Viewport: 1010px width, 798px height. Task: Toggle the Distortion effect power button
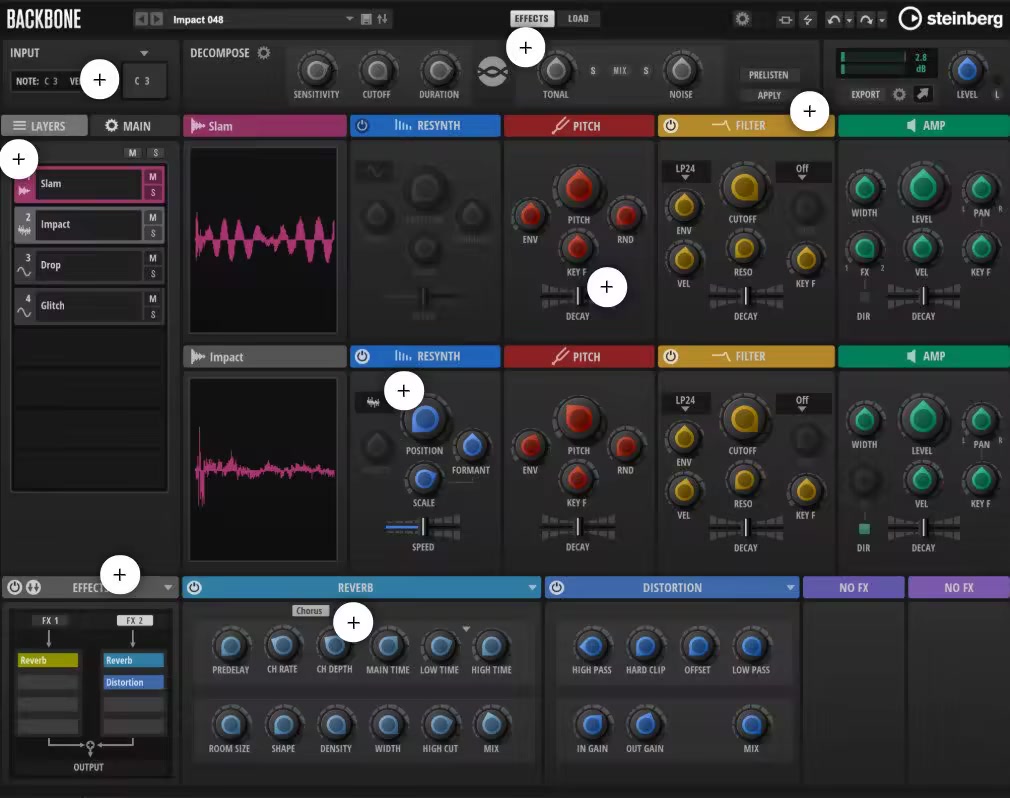tap(557, 587)
